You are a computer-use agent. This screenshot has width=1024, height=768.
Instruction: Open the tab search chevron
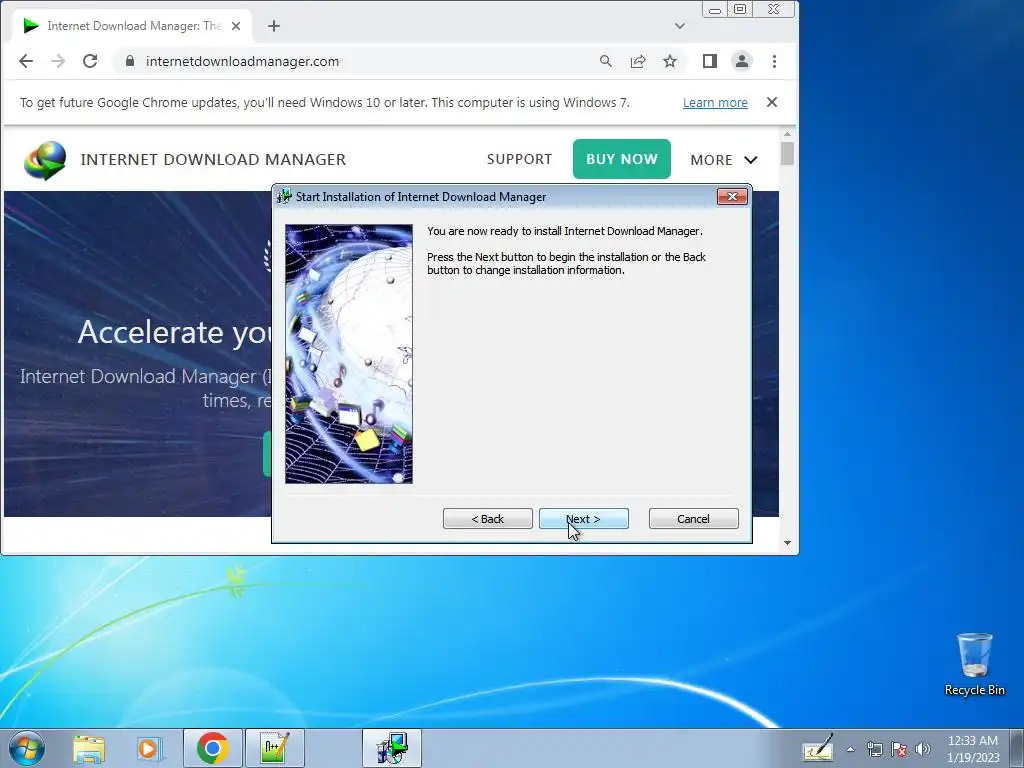[x=679, y=26]
